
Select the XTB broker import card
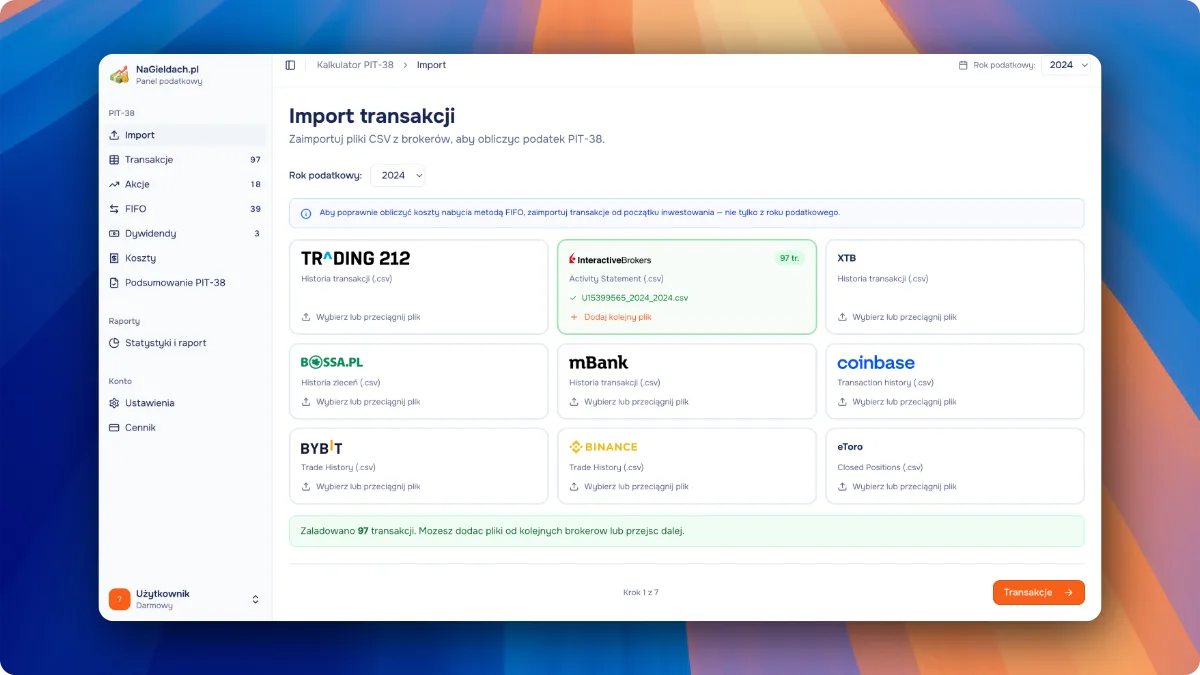click(954, 286)
